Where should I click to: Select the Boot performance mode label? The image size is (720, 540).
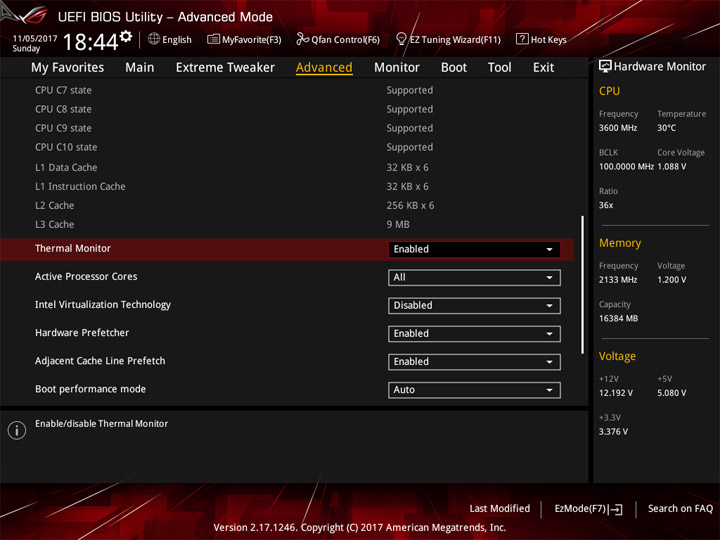[x=90, y=389]
